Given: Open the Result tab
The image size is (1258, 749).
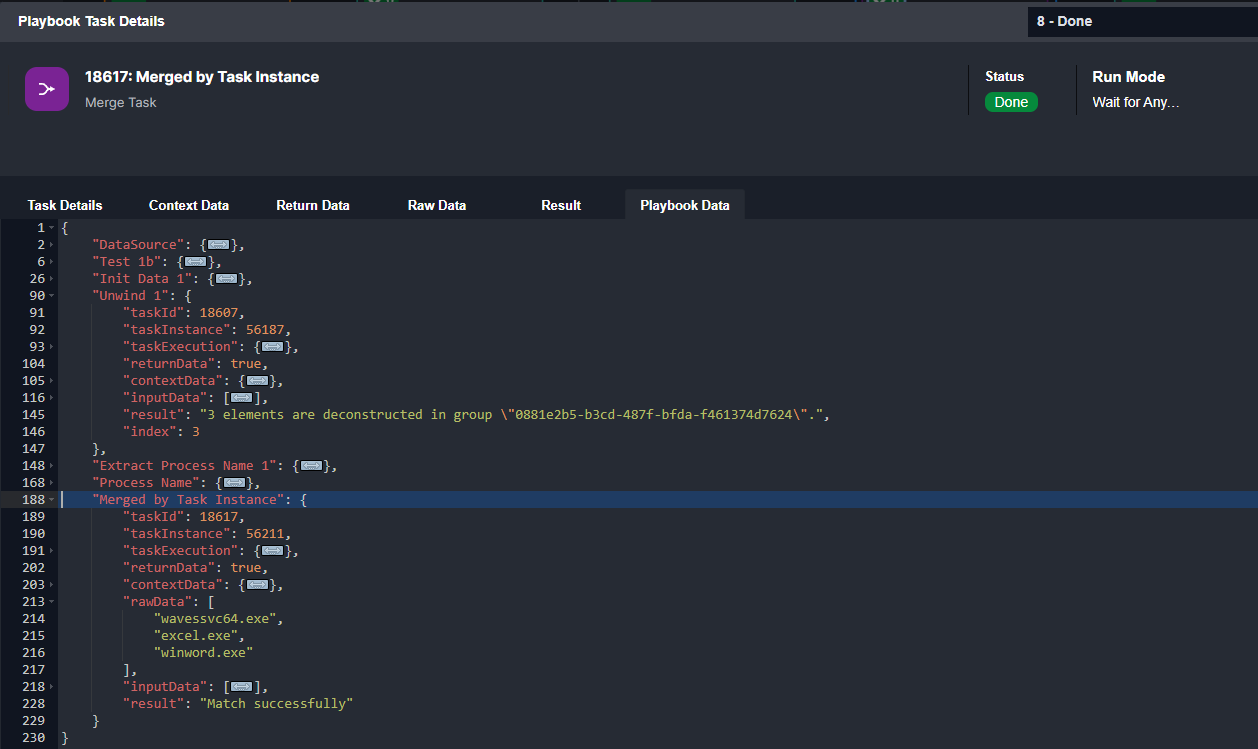Looking at the screenshot, I should click(561, 205).
